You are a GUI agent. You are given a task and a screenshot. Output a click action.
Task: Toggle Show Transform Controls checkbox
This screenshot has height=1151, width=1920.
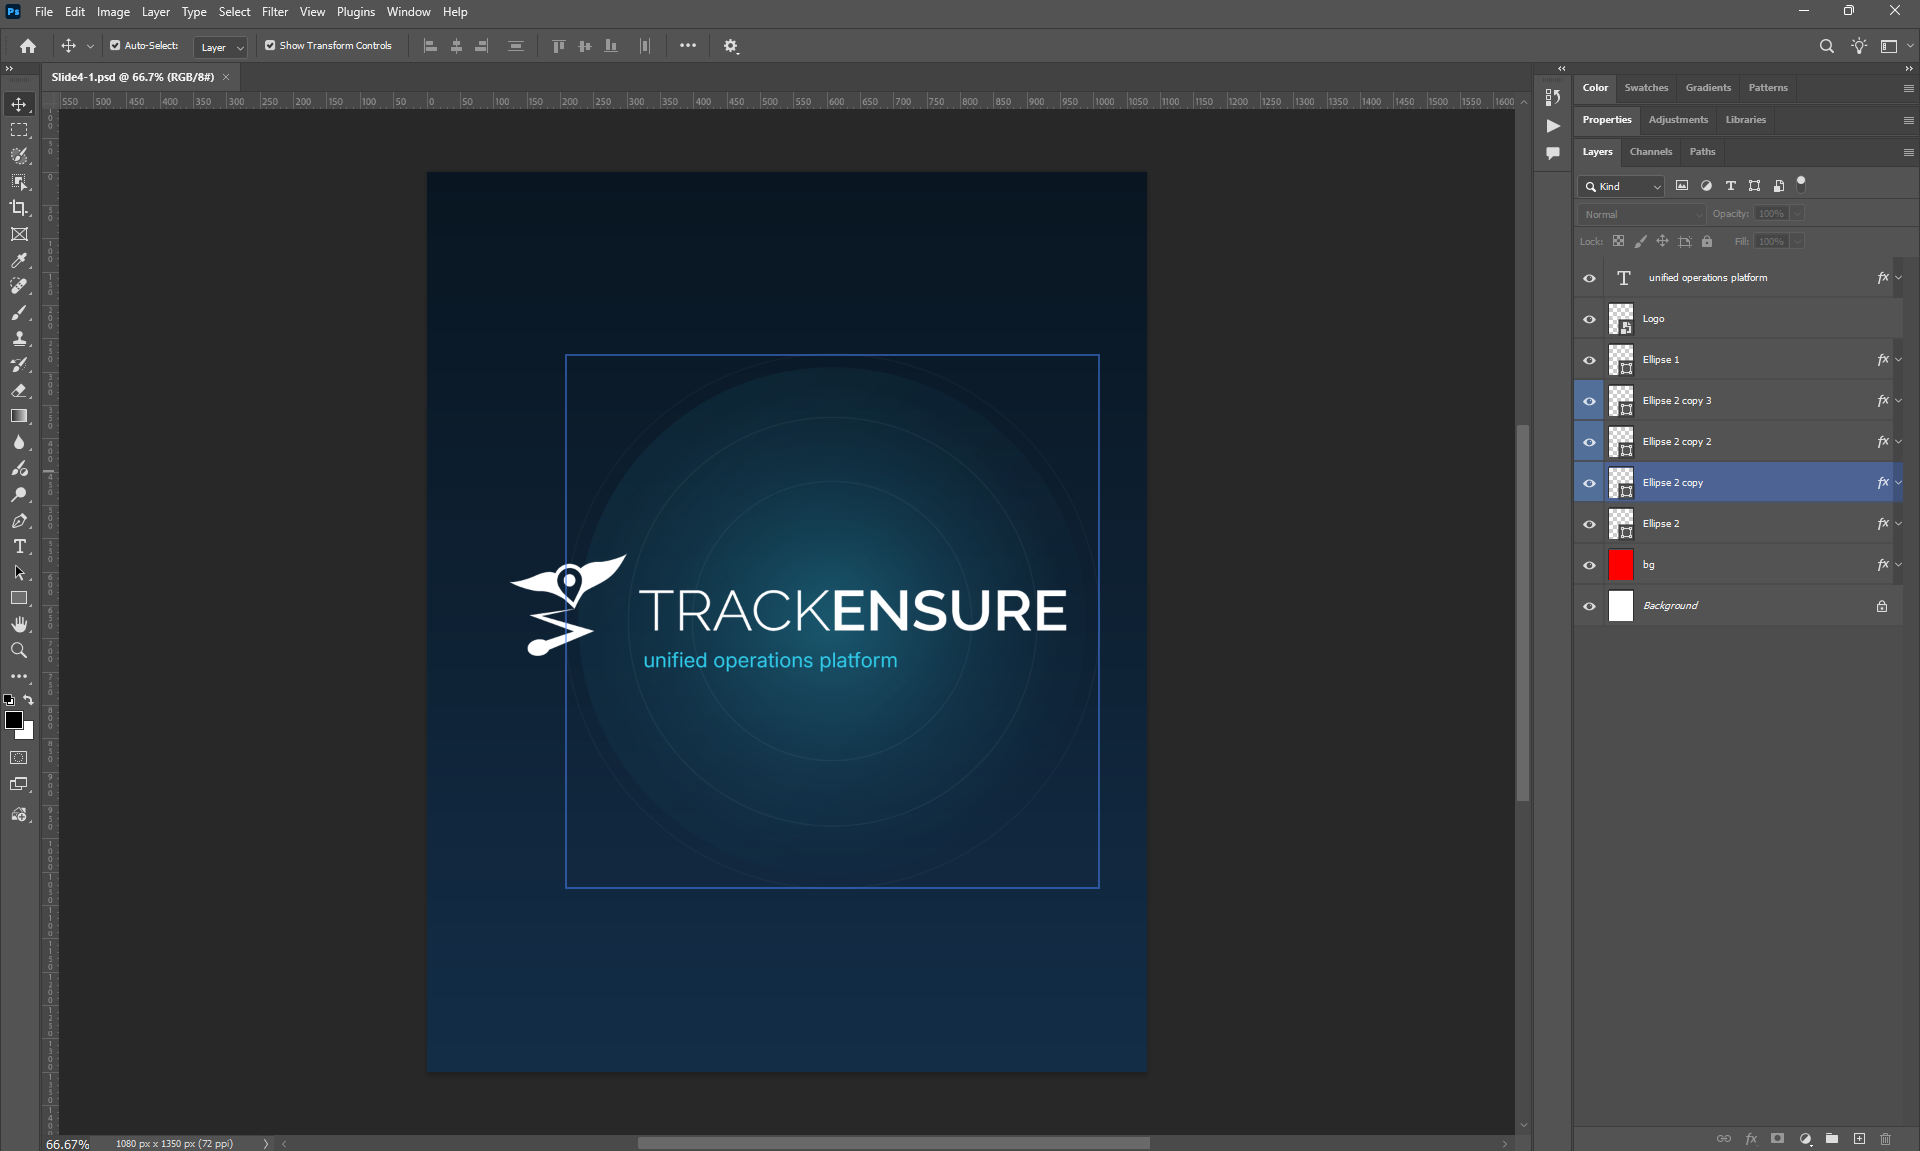(270, 46)
